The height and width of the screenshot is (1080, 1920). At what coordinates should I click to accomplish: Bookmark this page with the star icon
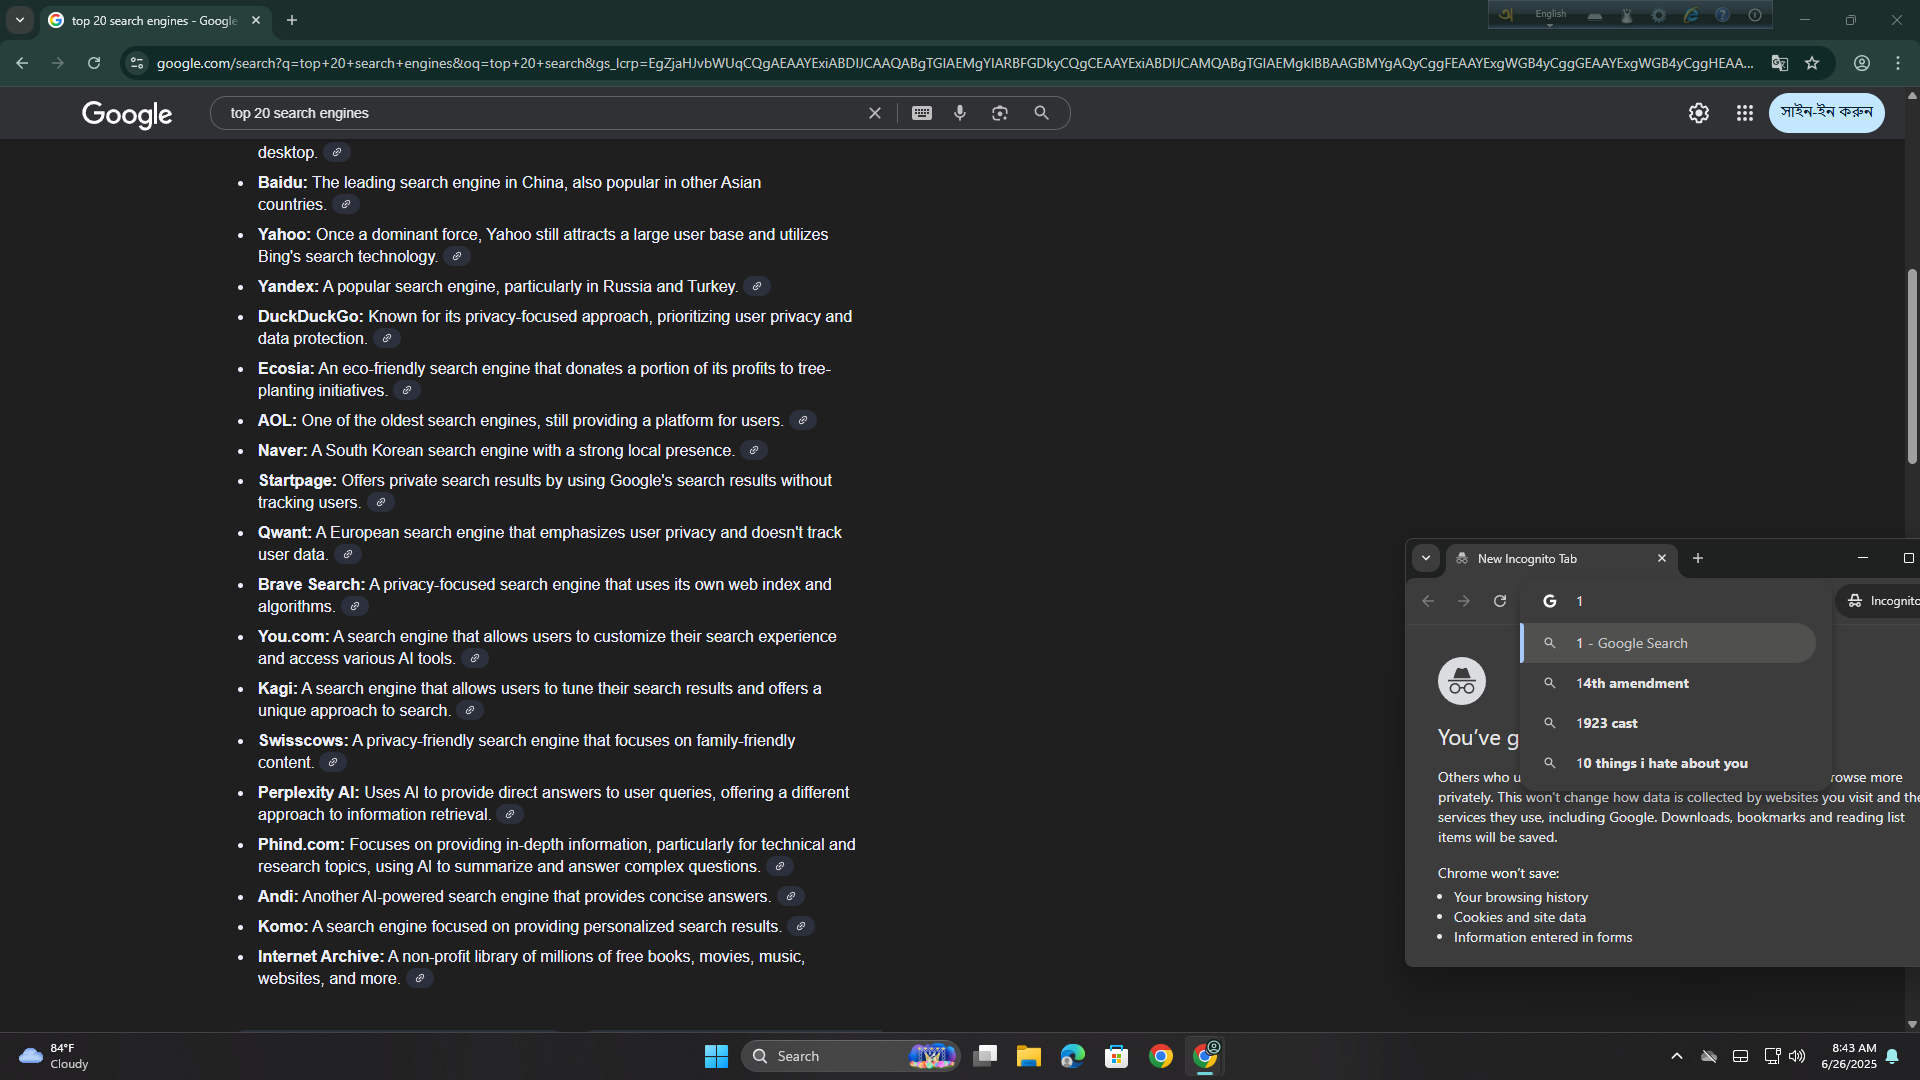pos(1812,63)
